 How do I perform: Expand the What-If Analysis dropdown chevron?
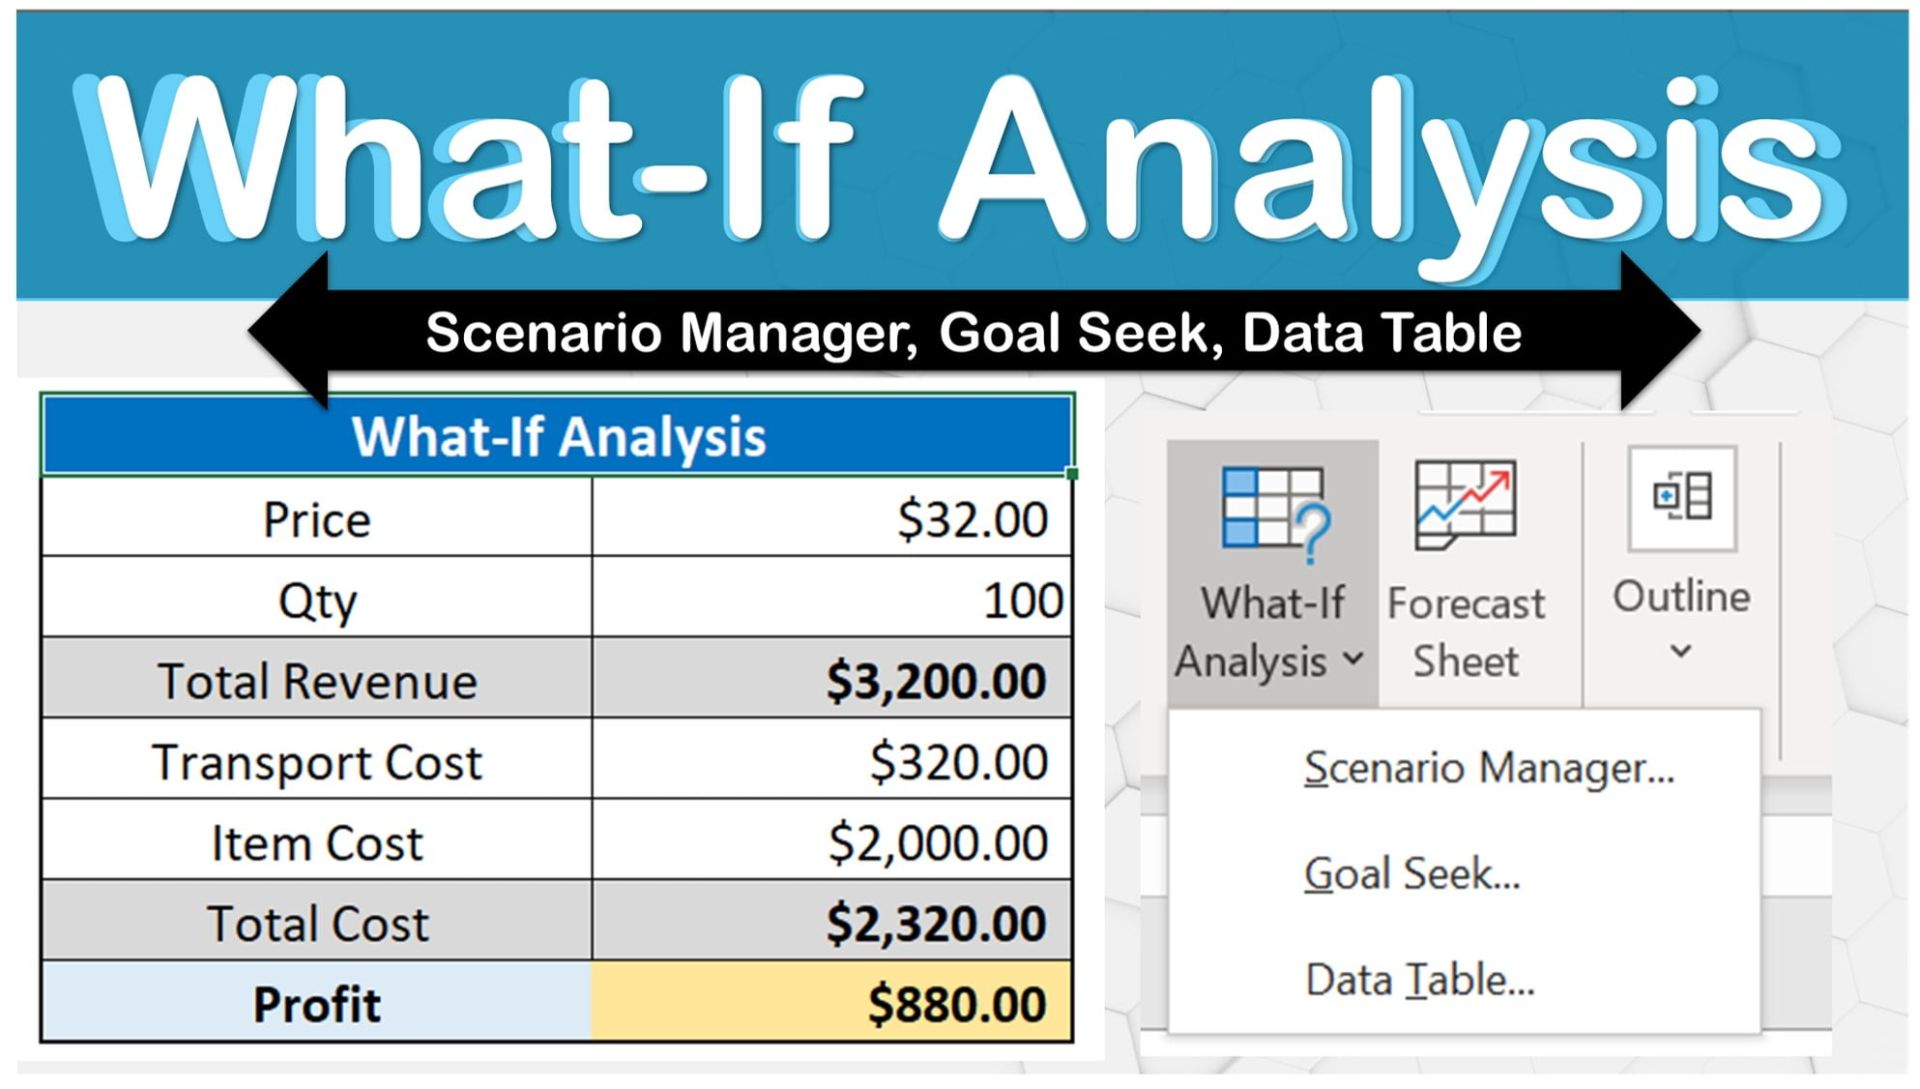pyautogui.click(x=1356, y=659)
